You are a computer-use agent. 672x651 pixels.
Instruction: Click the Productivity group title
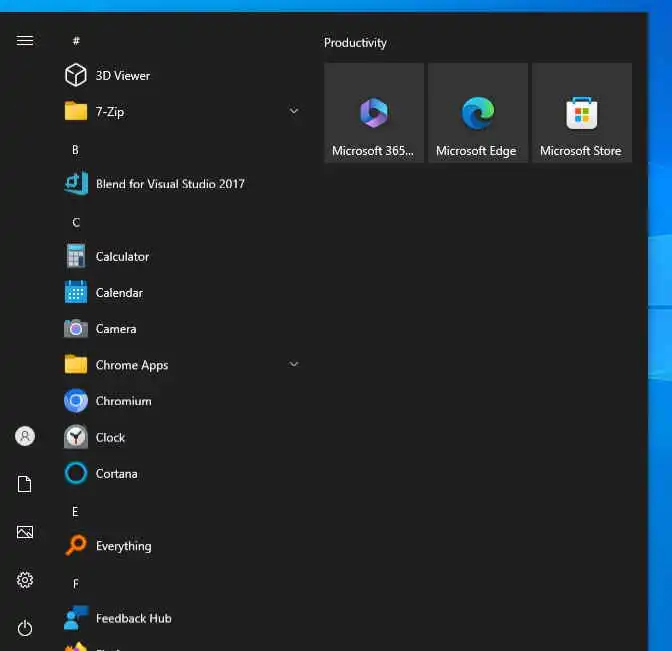[355, 43]
